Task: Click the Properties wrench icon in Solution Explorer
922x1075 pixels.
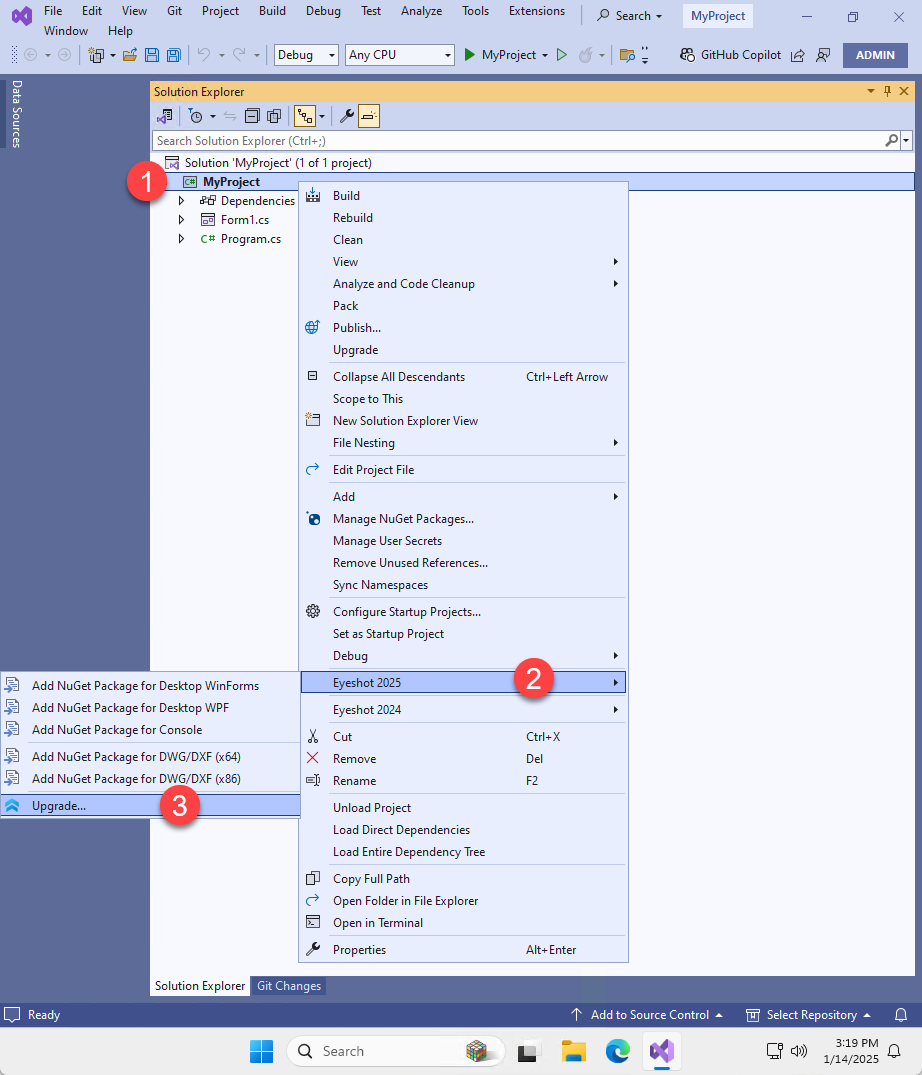Action: tap(347, 116)
